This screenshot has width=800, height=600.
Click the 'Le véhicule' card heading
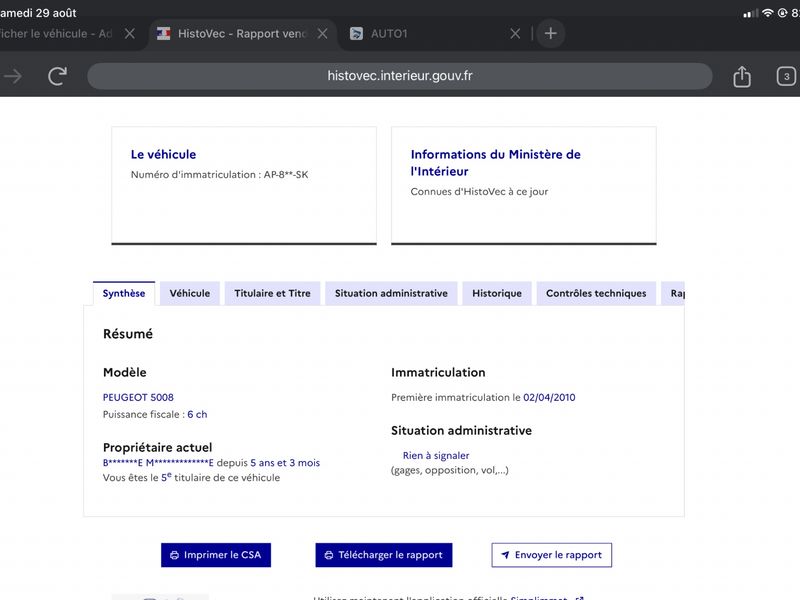pos(163,154)
